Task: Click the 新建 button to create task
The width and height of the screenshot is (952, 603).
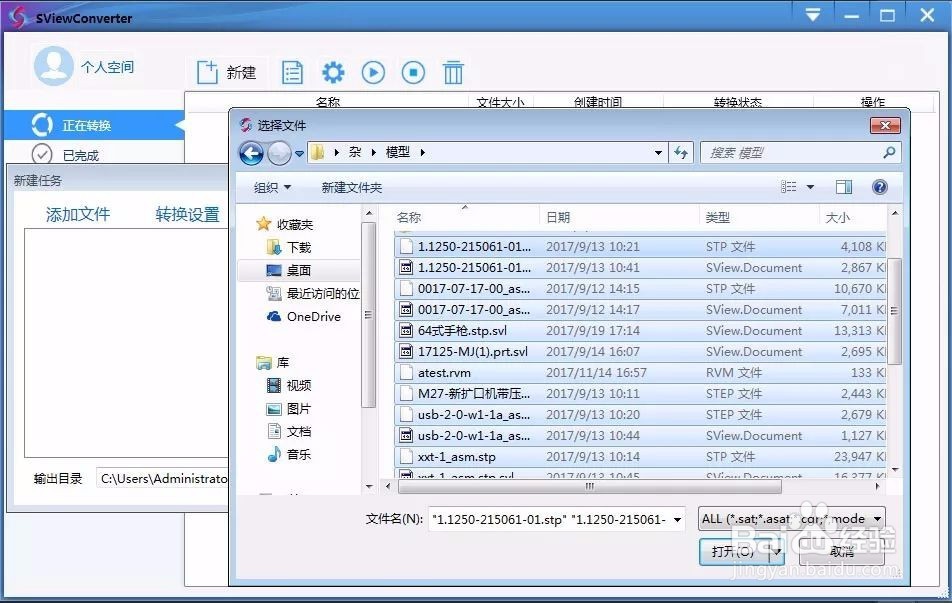Action: [228, 71]
